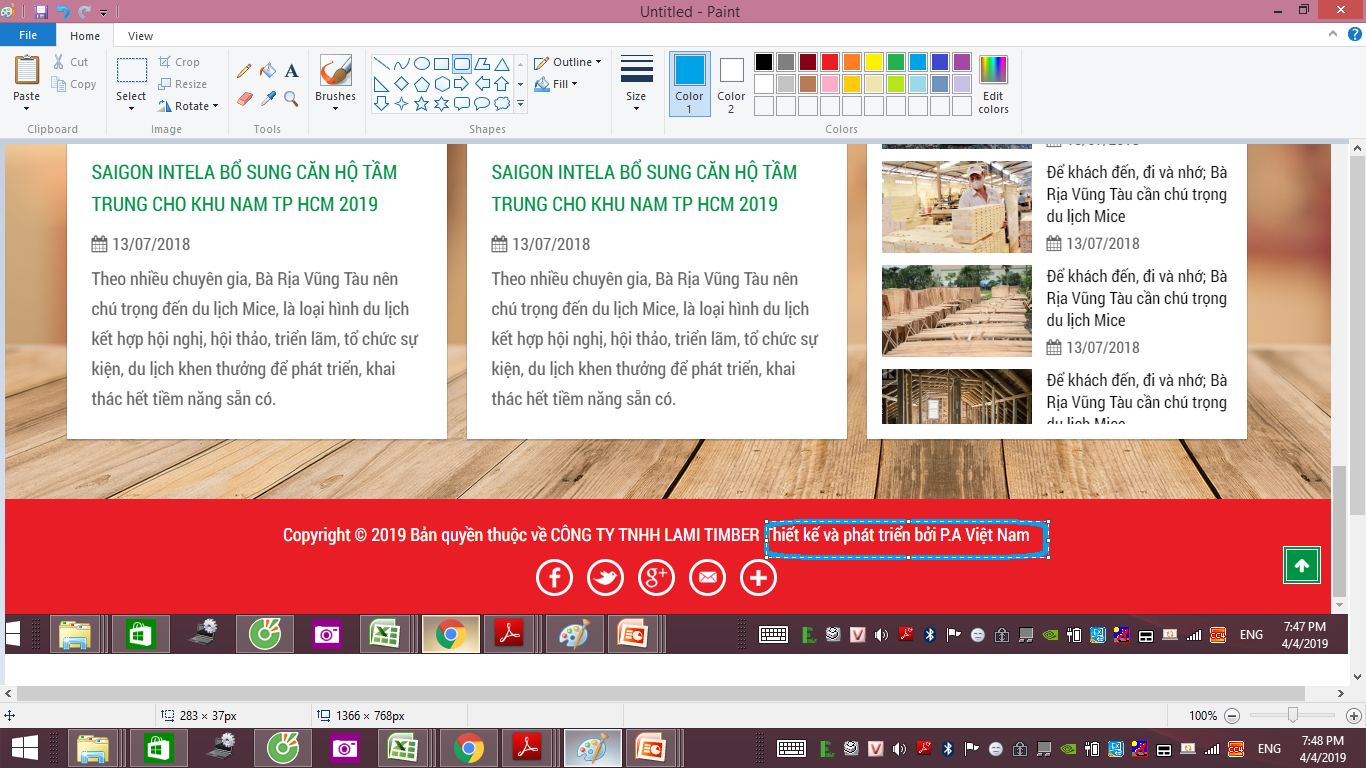Activate the Color 2 button
Viewport: 1366px width, 768px height.
[731, 83]
